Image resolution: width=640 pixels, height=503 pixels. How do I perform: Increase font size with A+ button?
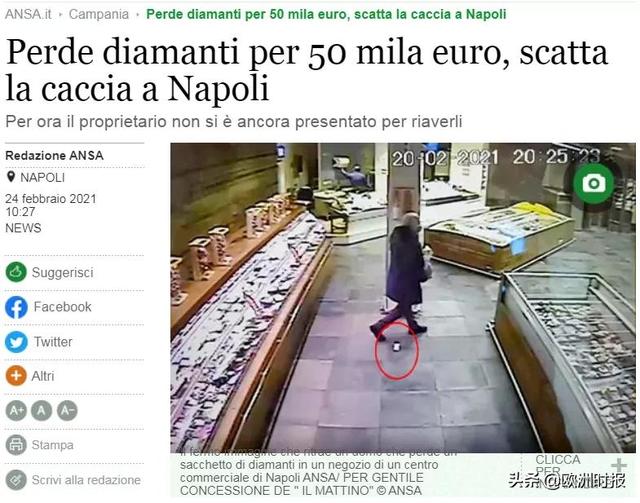pos(16,410)
